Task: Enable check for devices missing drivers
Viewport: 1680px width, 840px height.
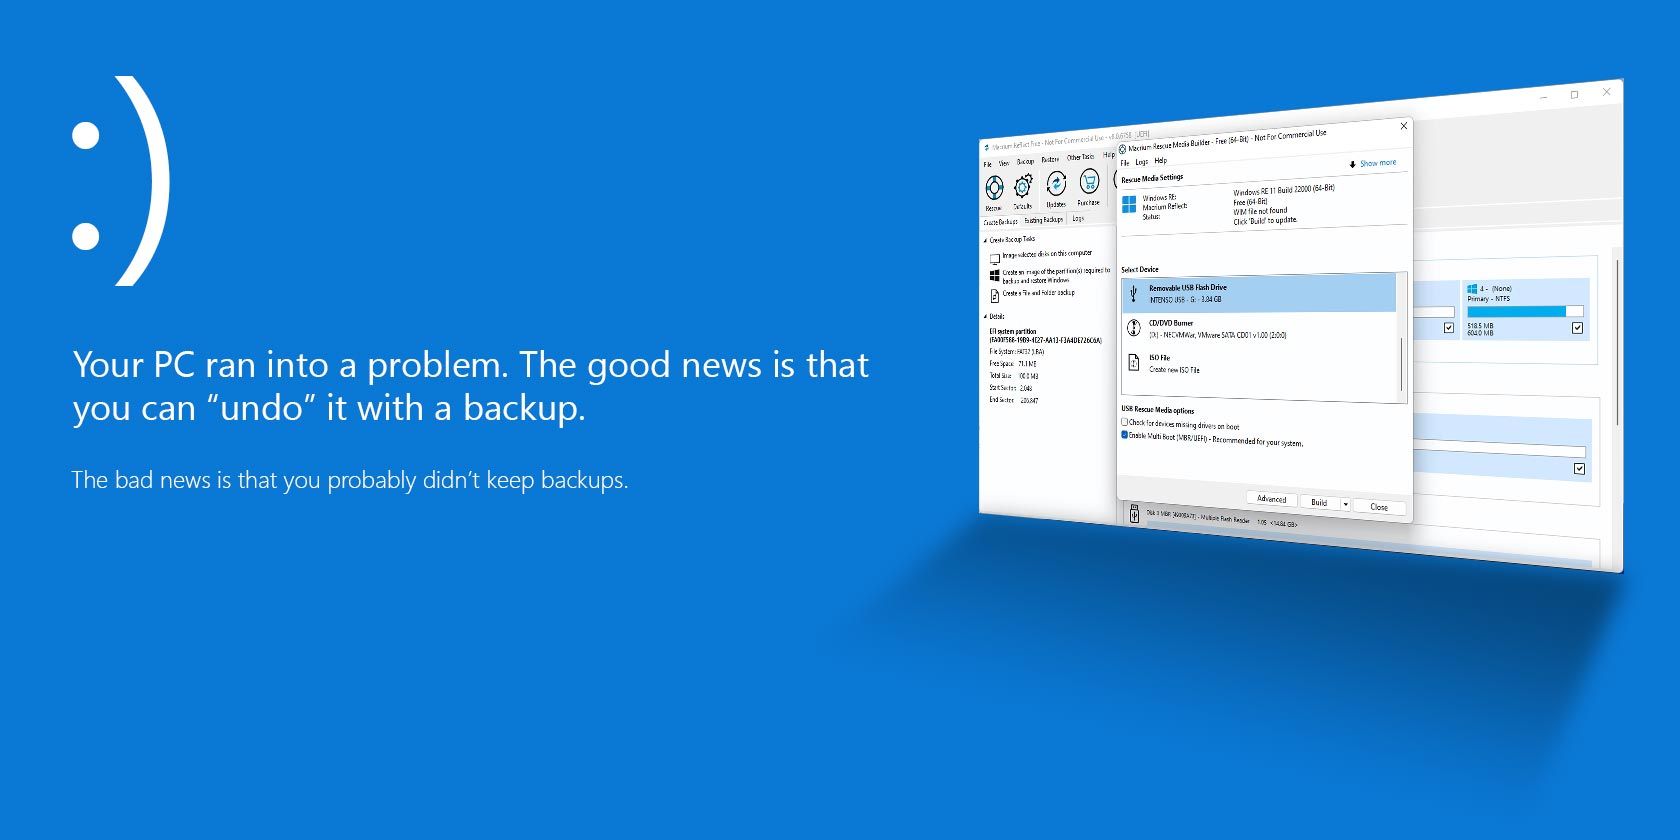Action: click(1125, 423)
